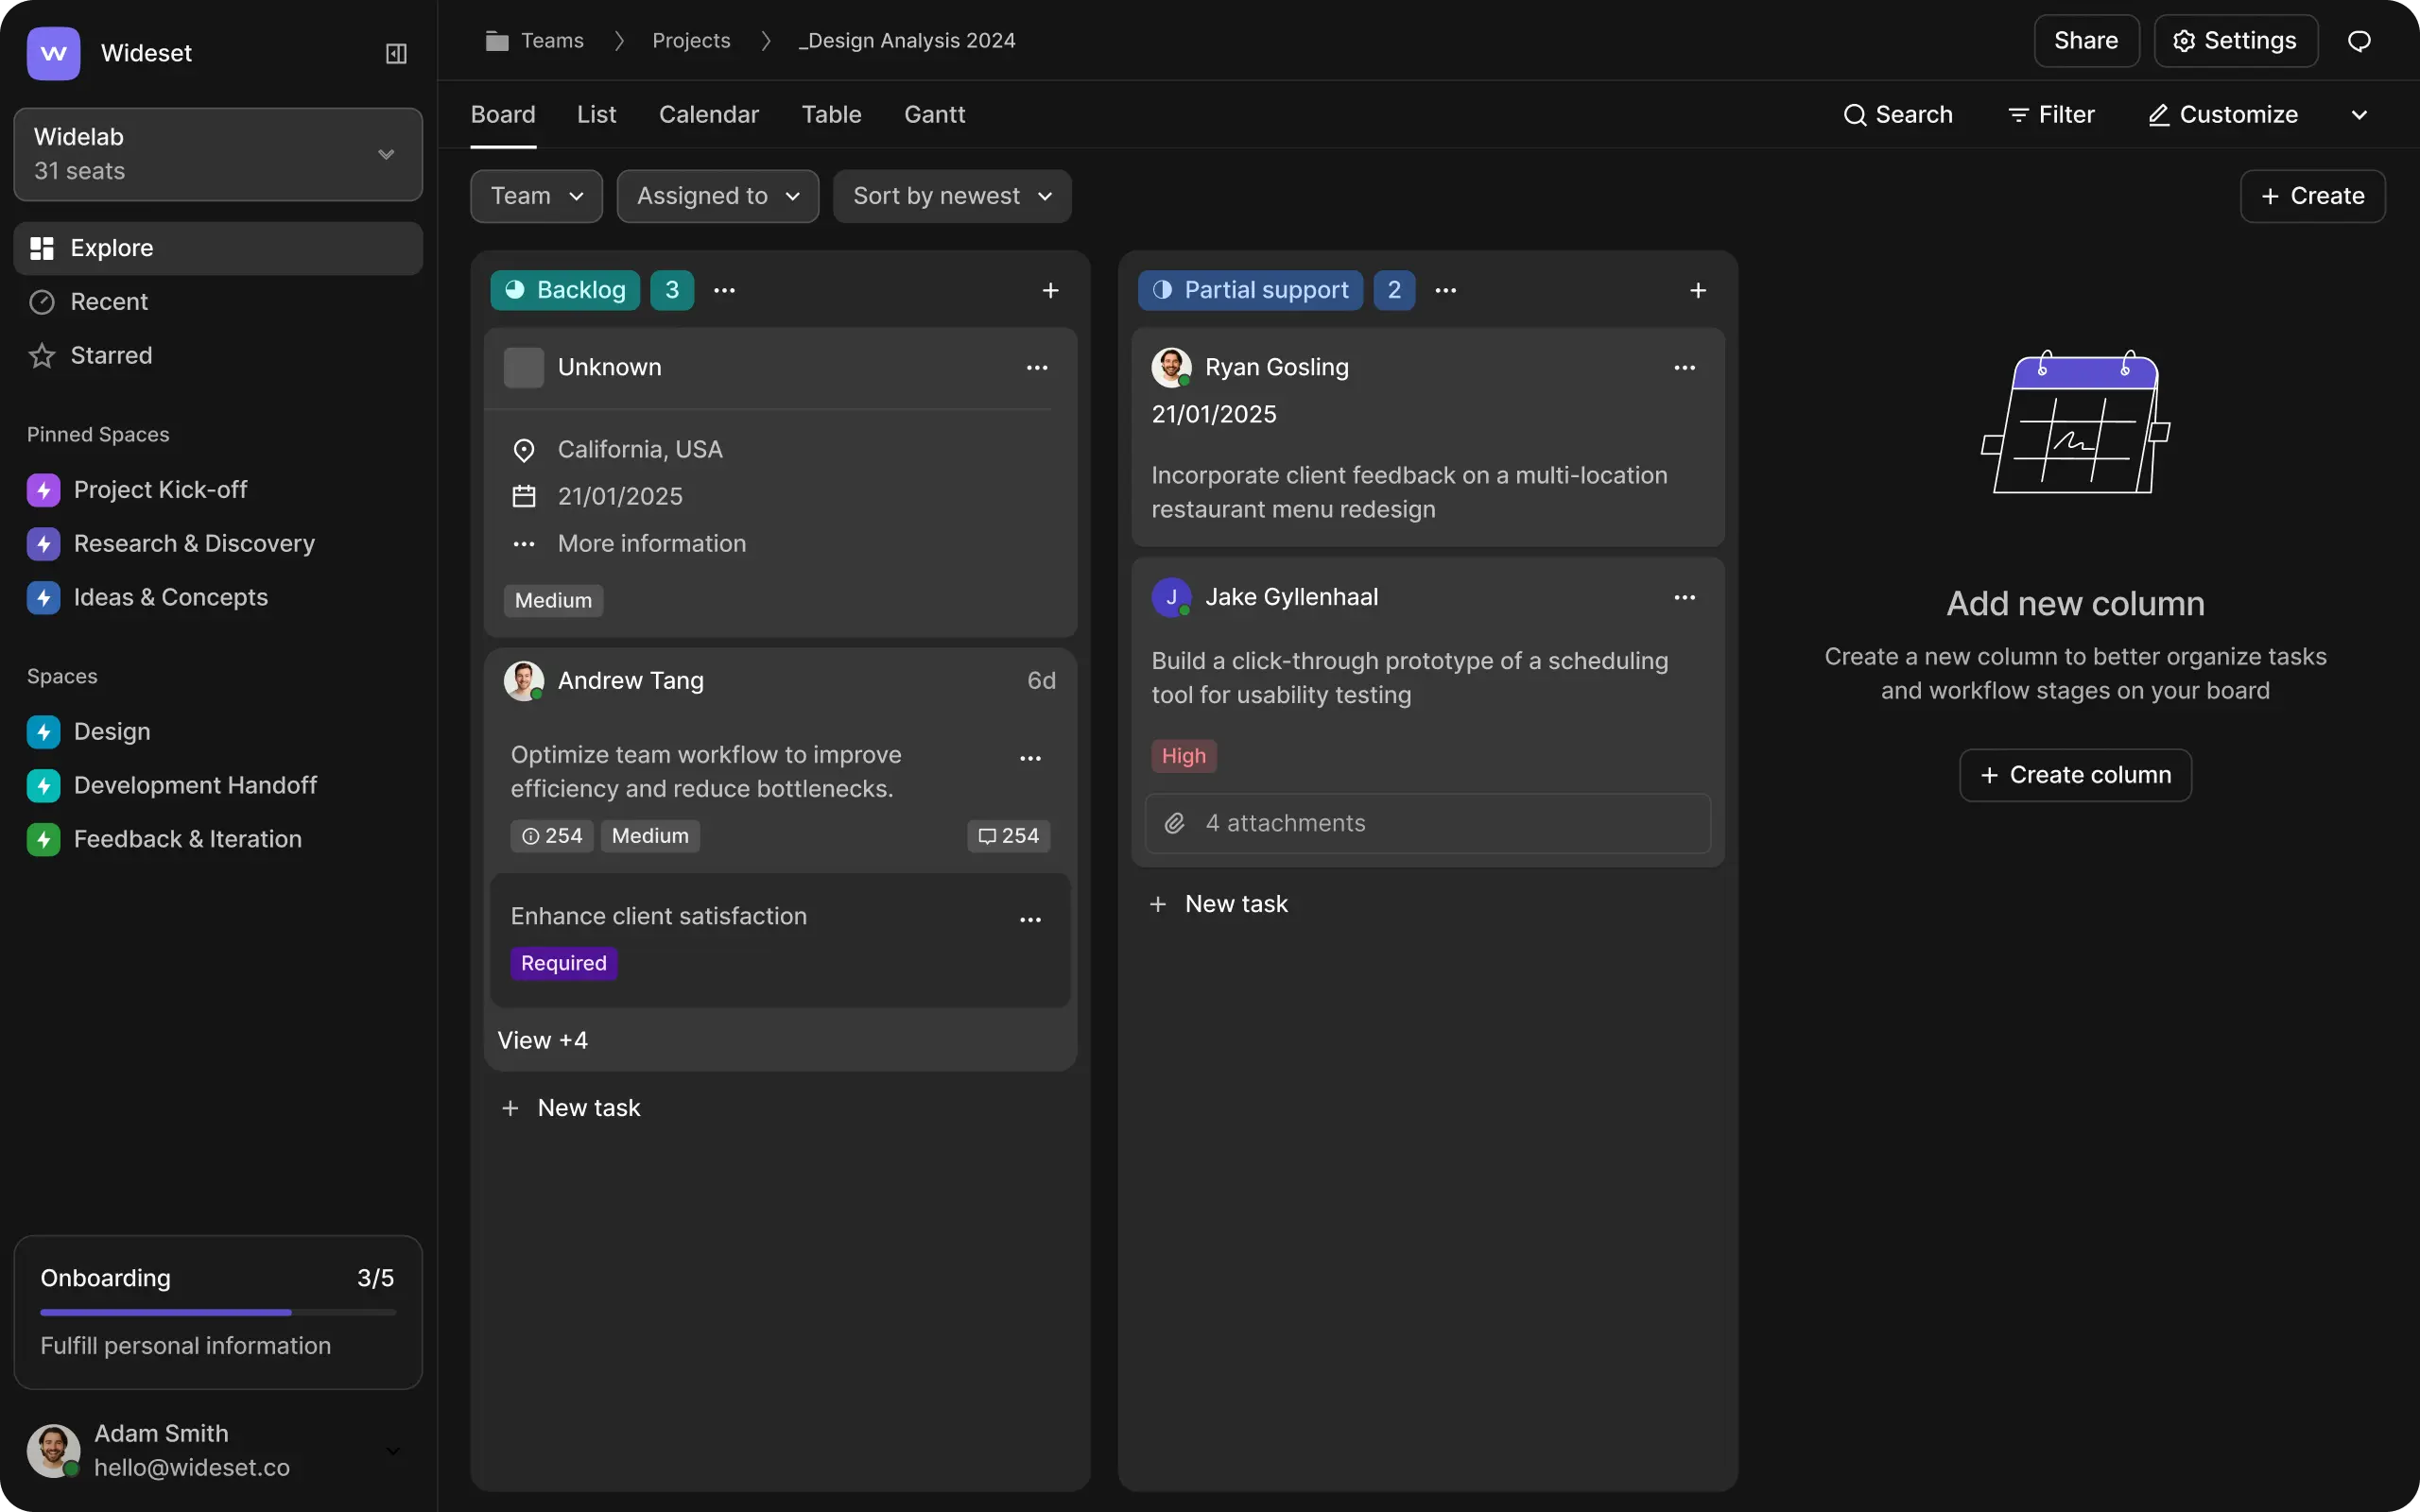Image resolution: width=2420 pixels, height=1512 pixels.
Task: Open the Team filter dropdown
Action: (536, 196)
